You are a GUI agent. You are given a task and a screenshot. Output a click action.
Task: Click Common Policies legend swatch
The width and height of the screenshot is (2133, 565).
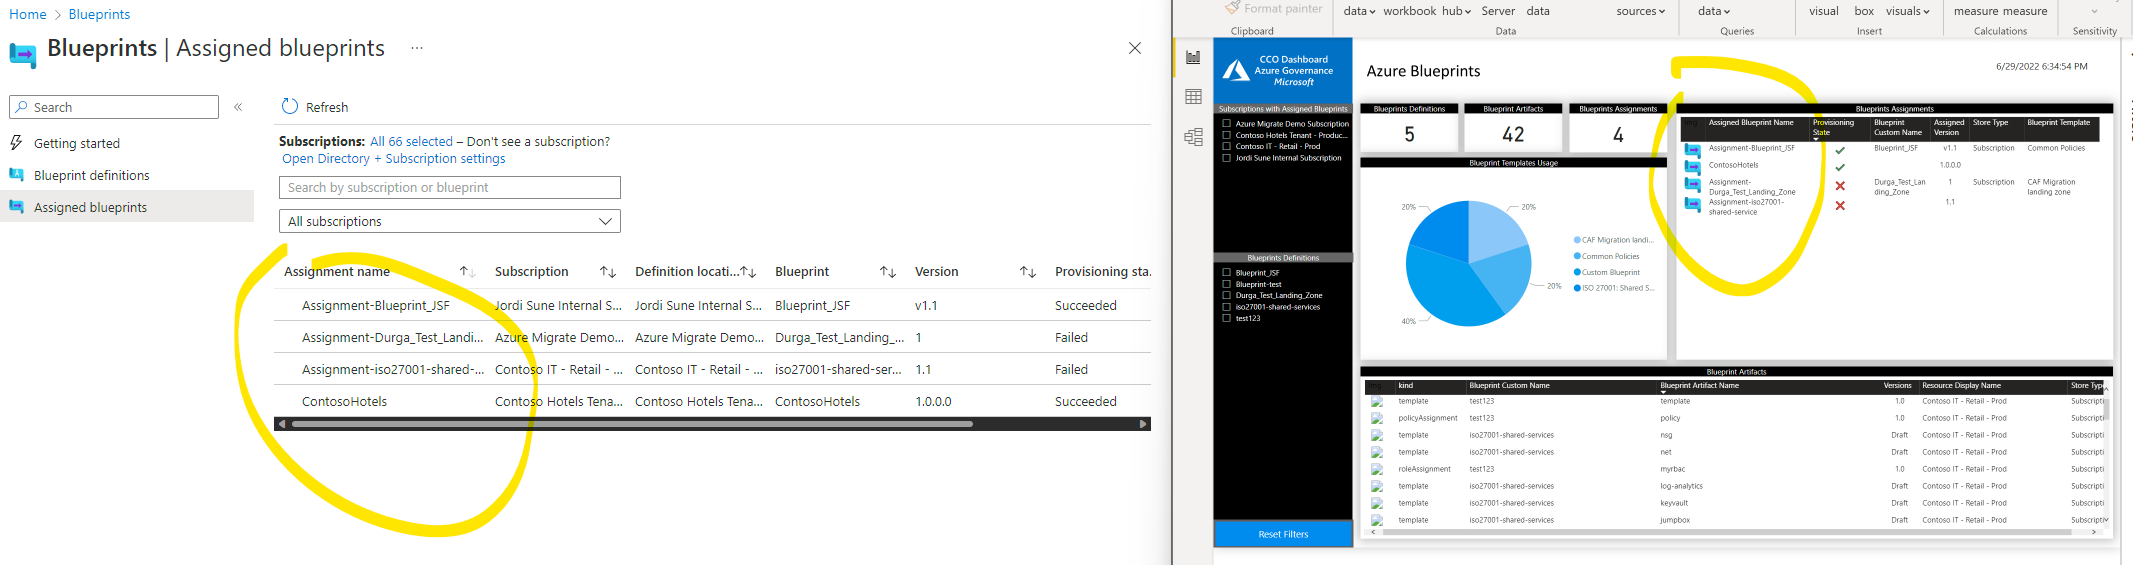pyautogui.click(x=1577, y=256)
